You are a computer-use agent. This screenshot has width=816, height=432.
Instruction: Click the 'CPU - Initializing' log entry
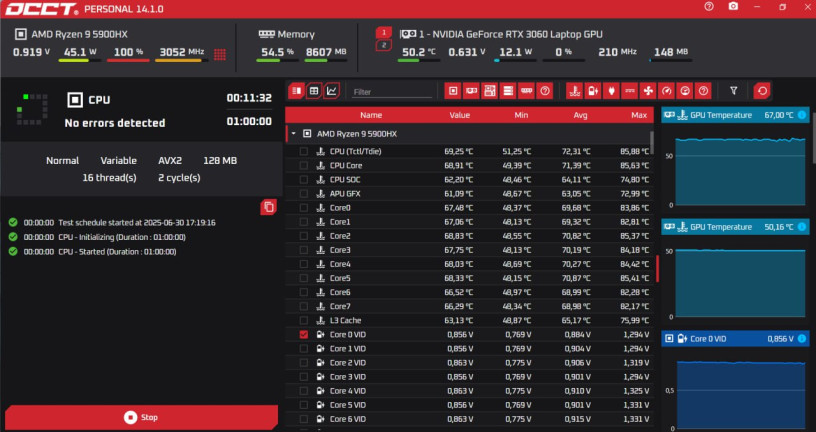(x=122, y=237)
